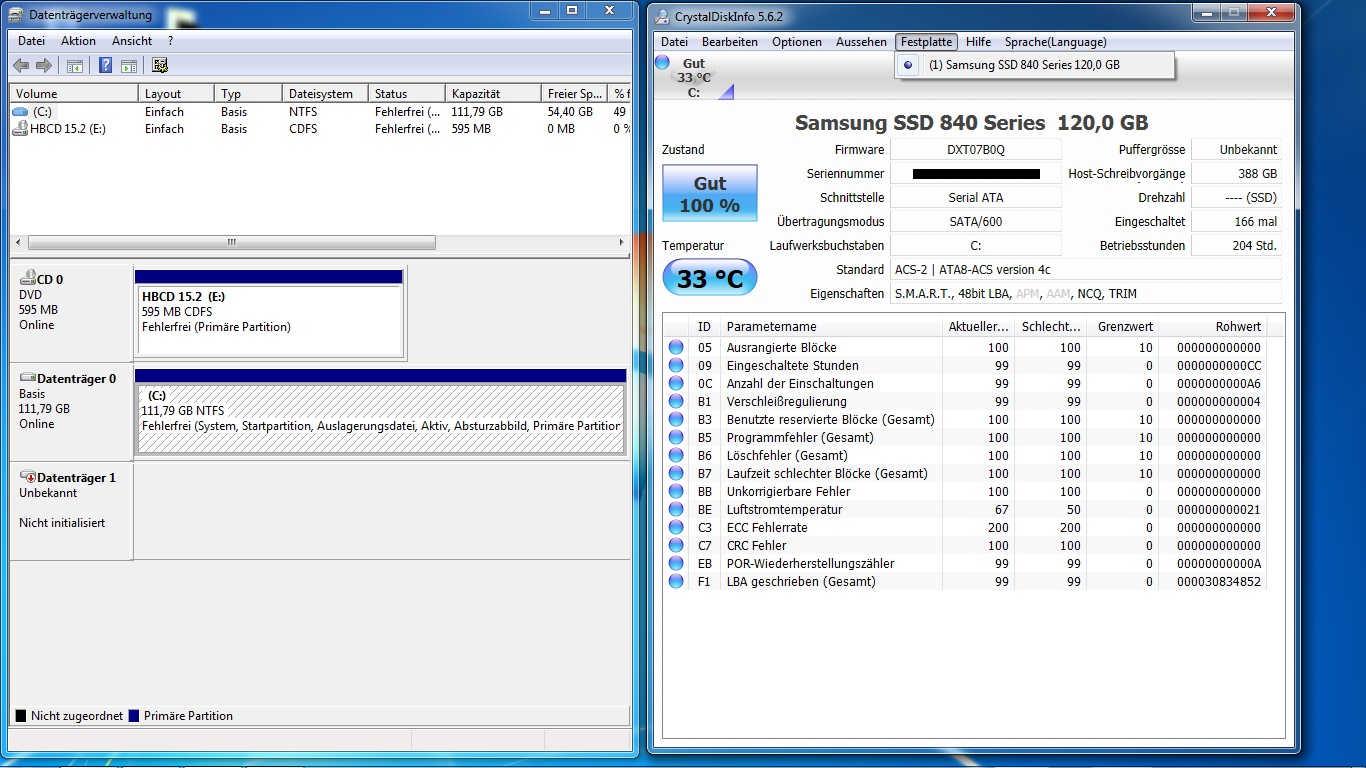
Task: Open the Datei menu in Datenträgerverwaltung
Action: pos(32,41)
